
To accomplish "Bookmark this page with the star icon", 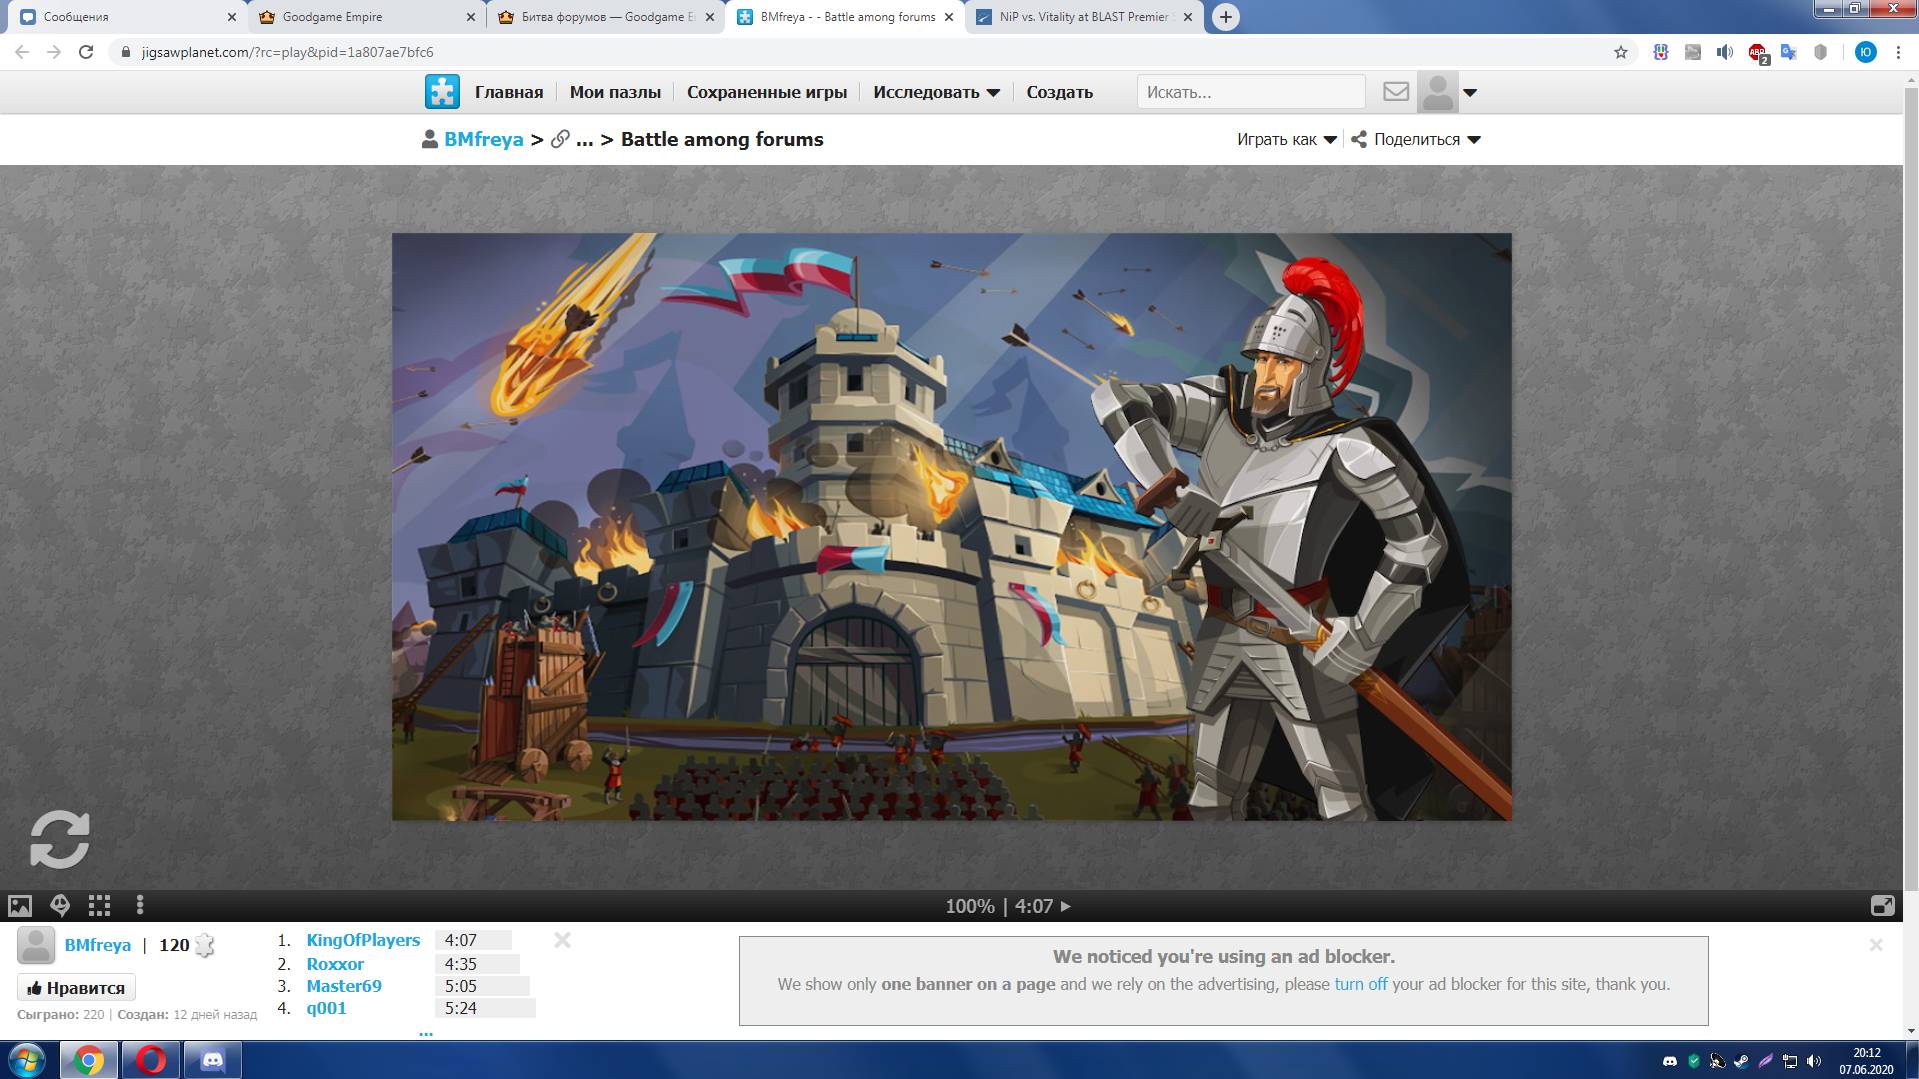I will [1621, 52].
